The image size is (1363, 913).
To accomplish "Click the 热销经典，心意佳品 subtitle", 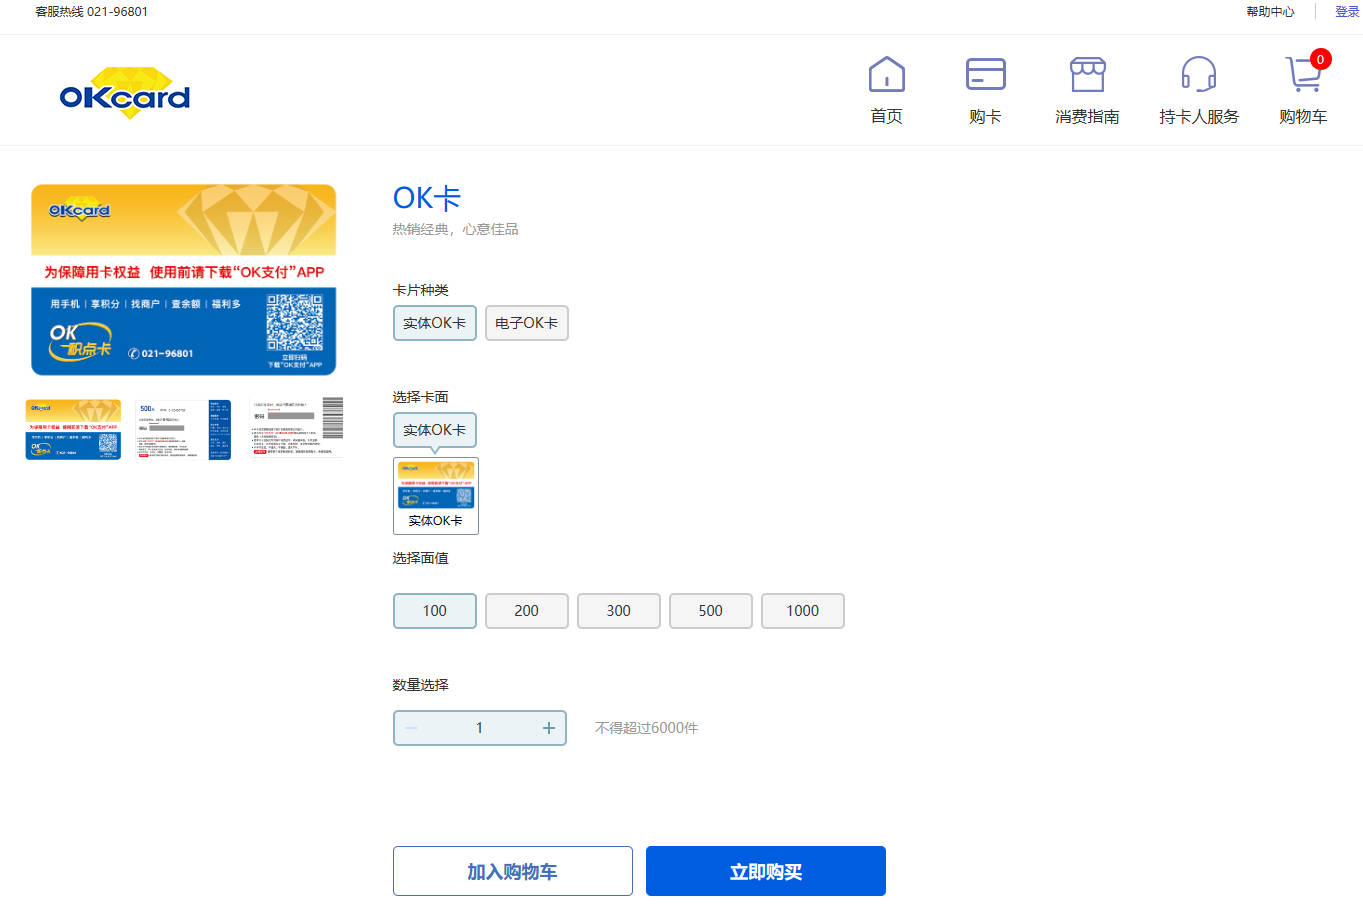I will click(x=455, y=229).
